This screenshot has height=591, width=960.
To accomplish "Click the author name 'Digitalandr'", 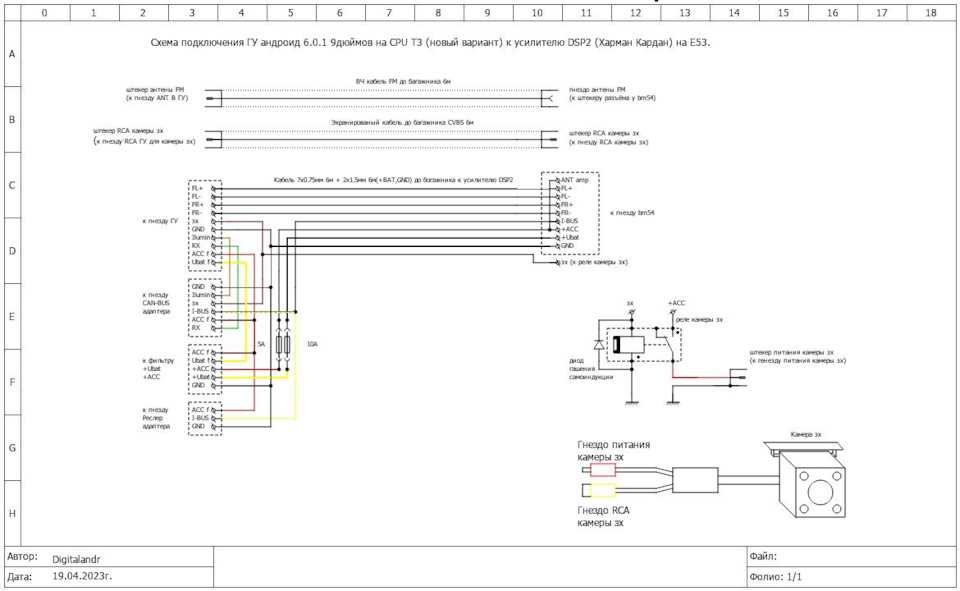I will [76, 559].
